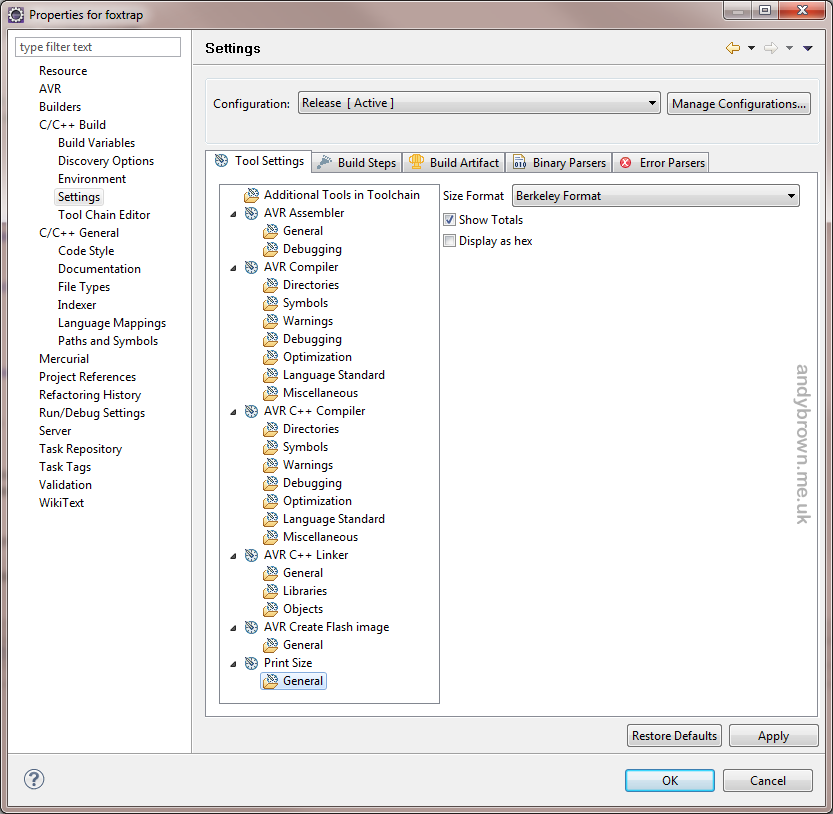Viewport: 833px width, 814px height.
Task: Click the Manage Configurations button
Action: pyautogui.click(x=738, y=103)
